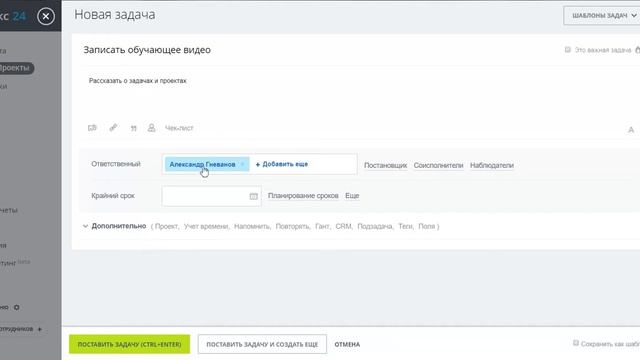
Task: Enable the important task checkbox
Action: 567,50
